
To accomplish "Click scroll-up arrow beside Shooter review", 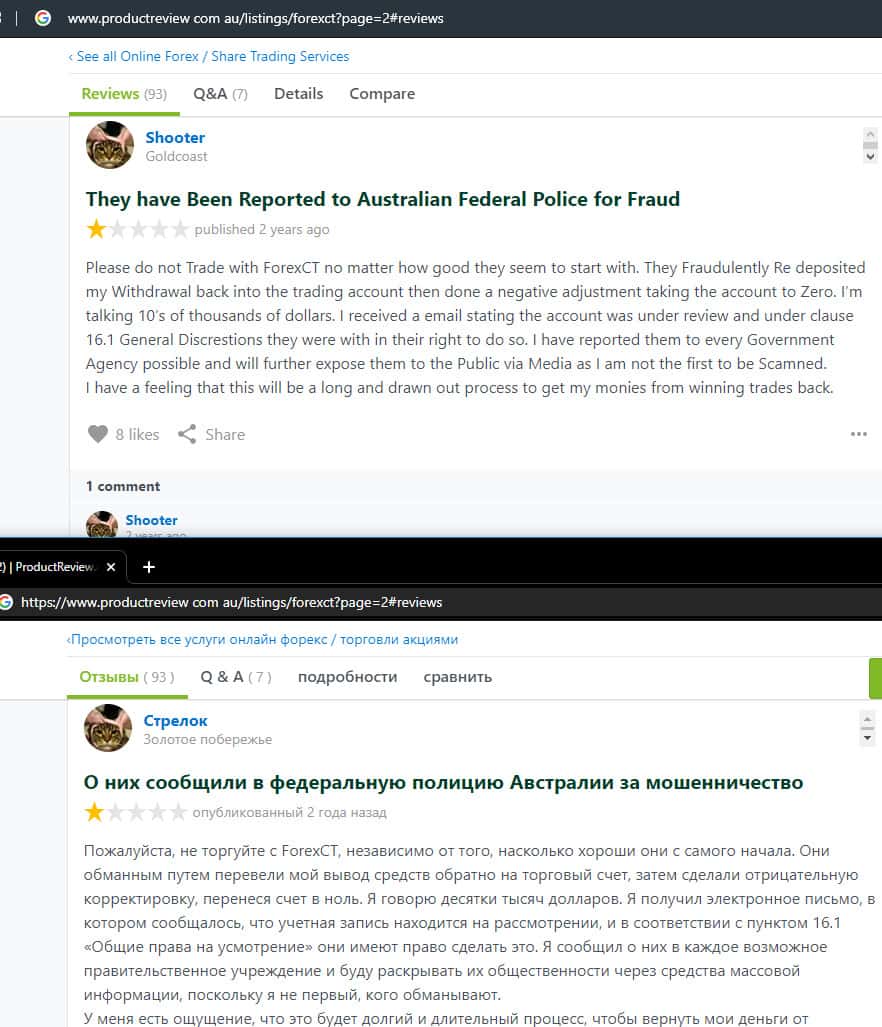I will [x=870, y=134].
